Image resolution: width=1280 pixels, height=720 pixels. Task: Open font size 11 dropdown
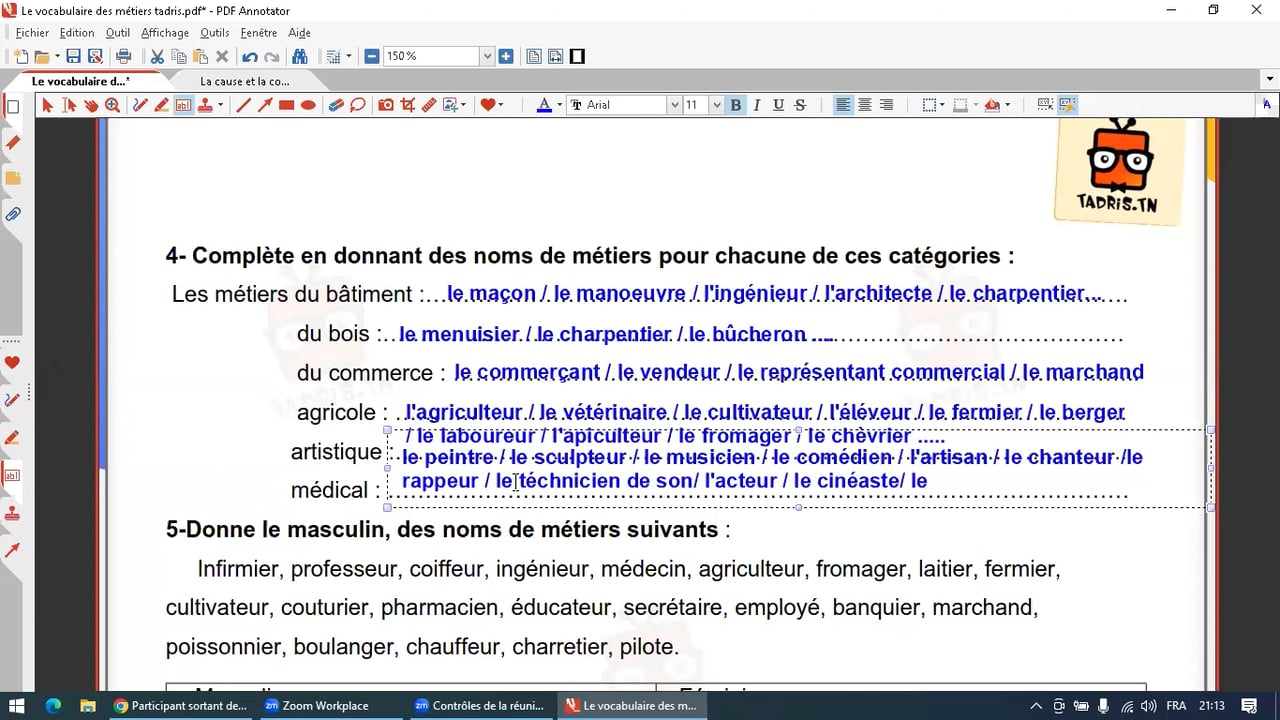[x=717, y=105]
